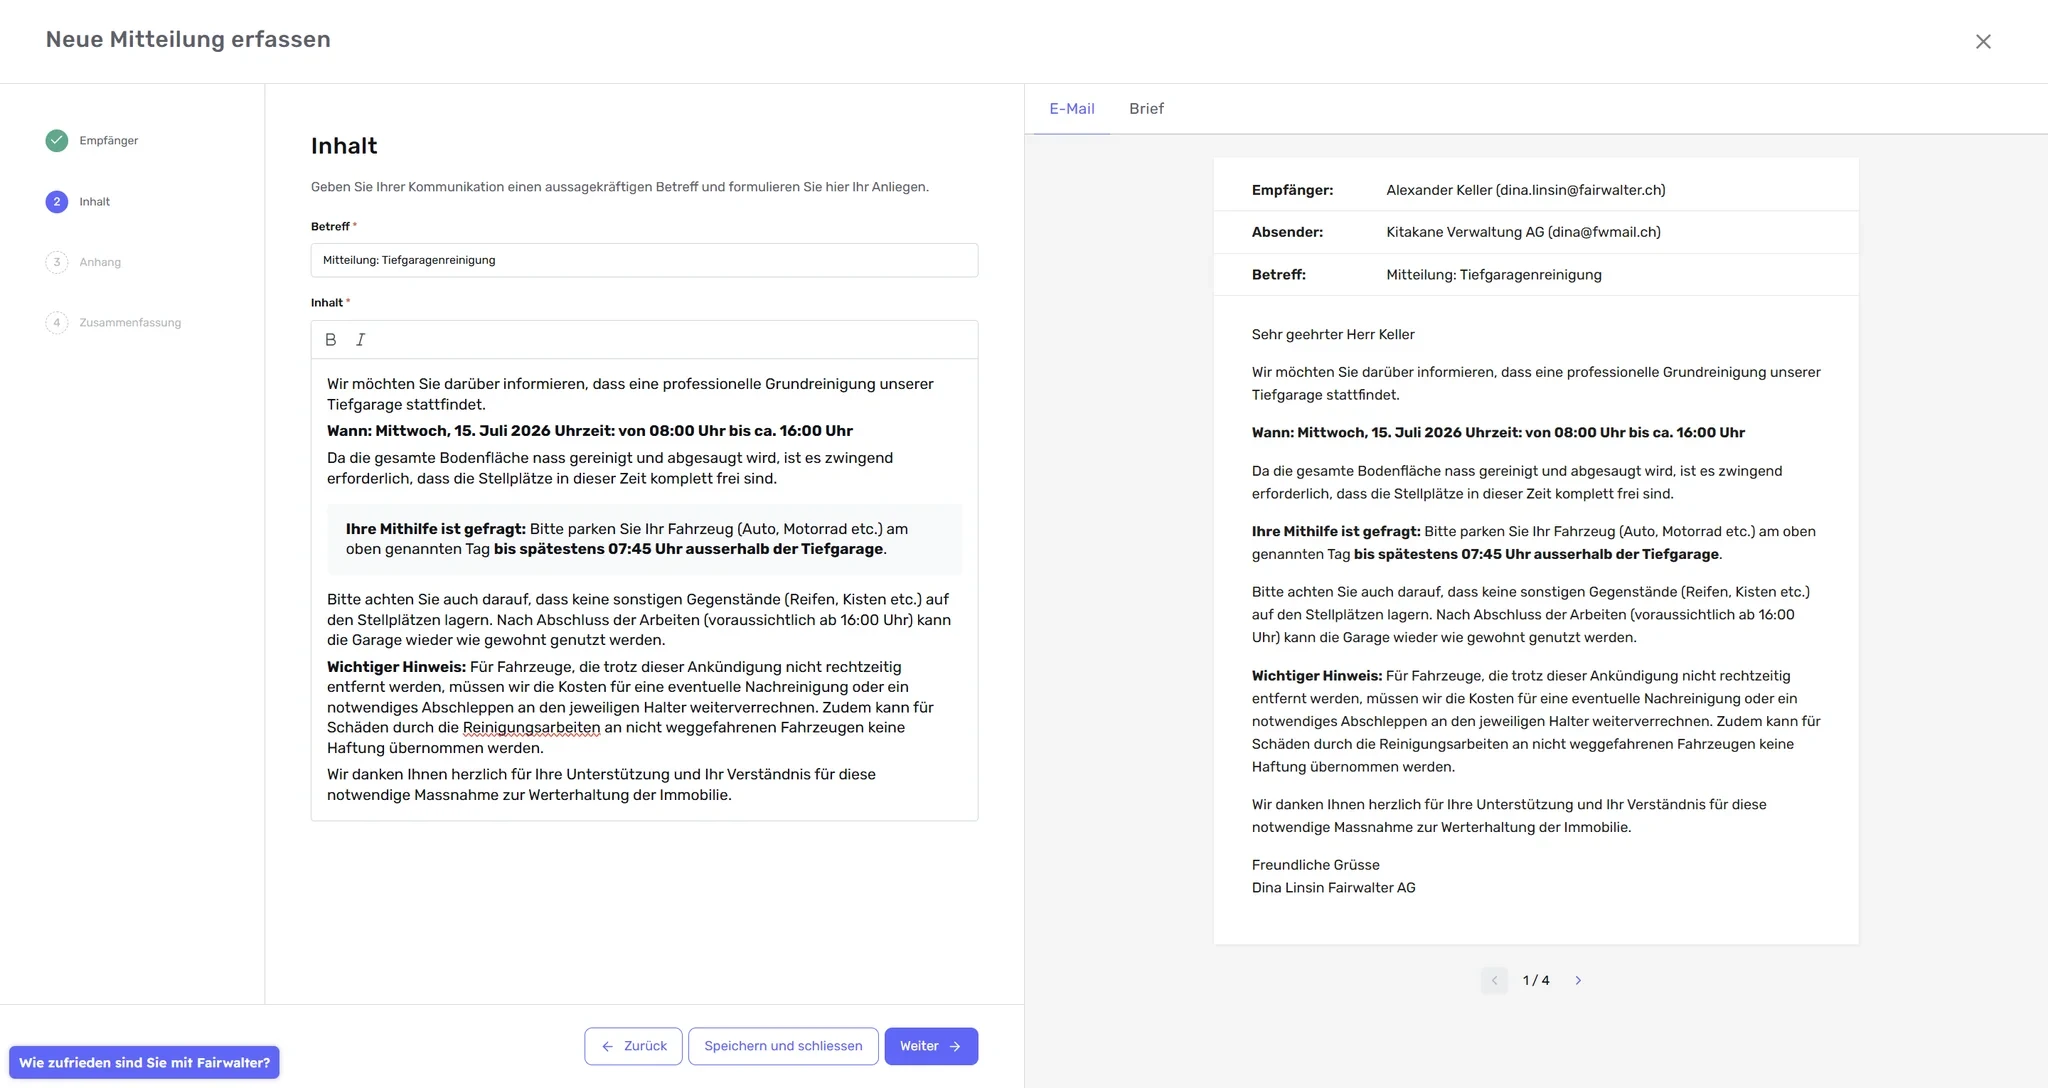Screen dimensions: 2048x1088
Task: Click 'Sehr geehrter Herr Keller' greeting
Action: pos(1333,335)
